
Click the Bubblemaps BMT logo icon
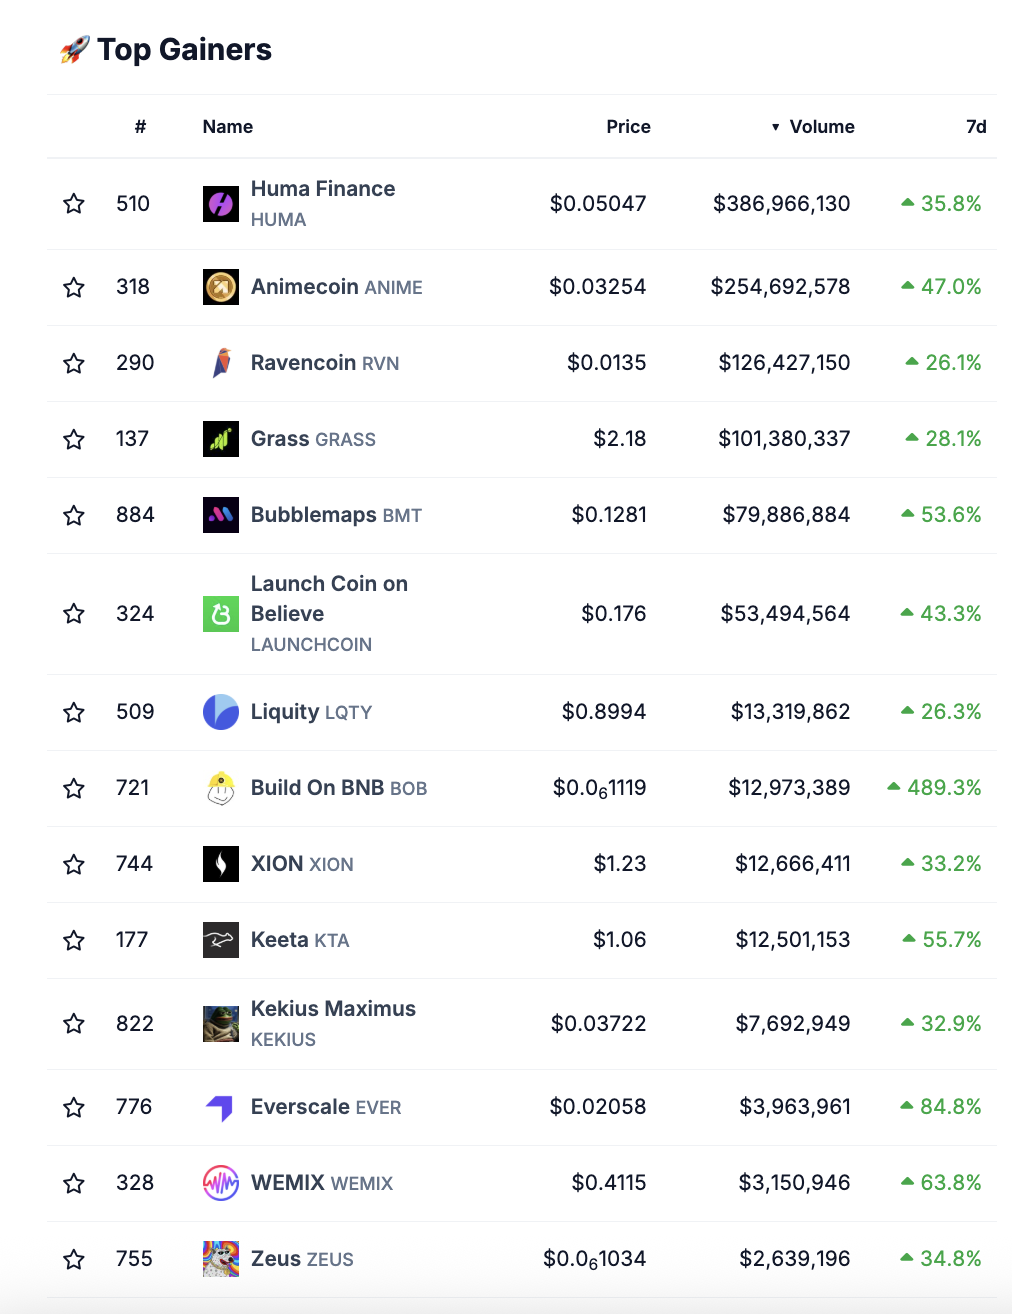click(x=220, y=515)
